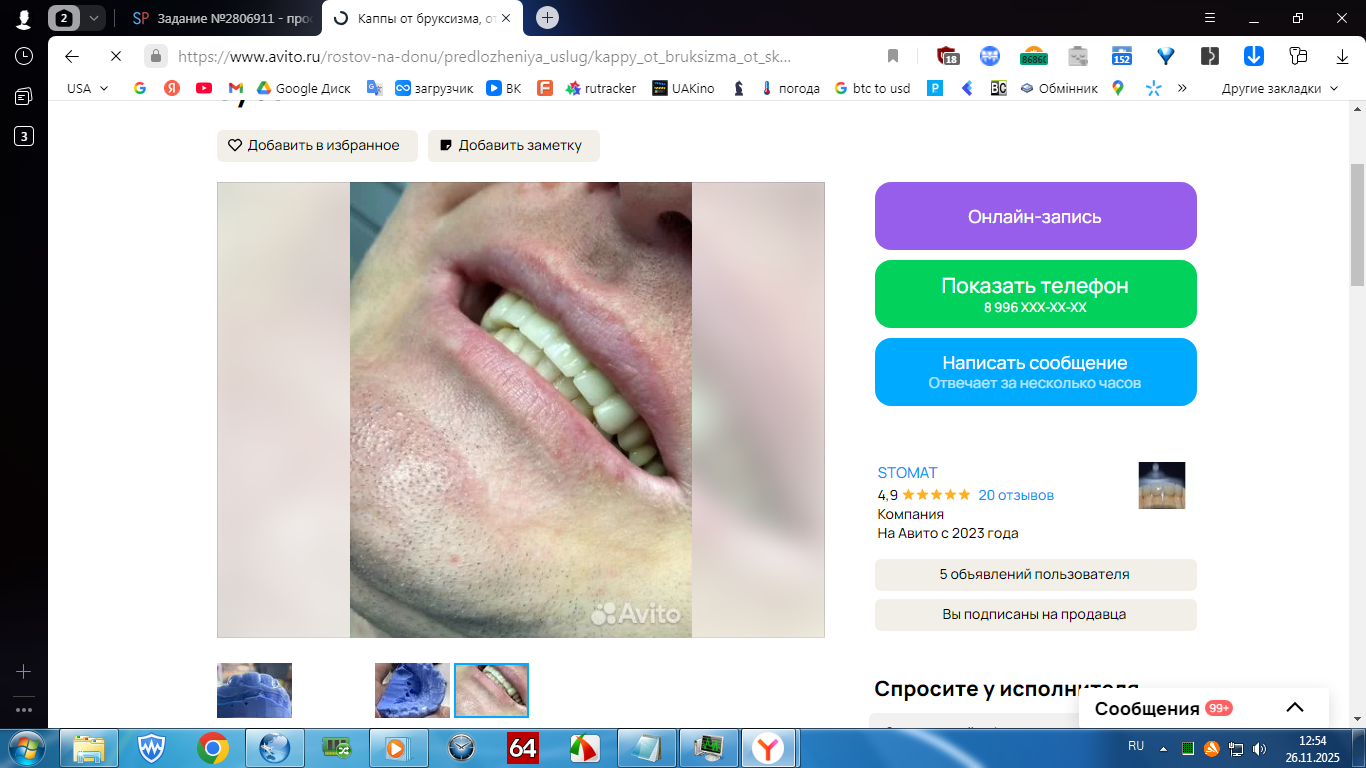Open the sidebar tab counter showing 3
This screenshot has width=1366, height=768.
[23, 136]
